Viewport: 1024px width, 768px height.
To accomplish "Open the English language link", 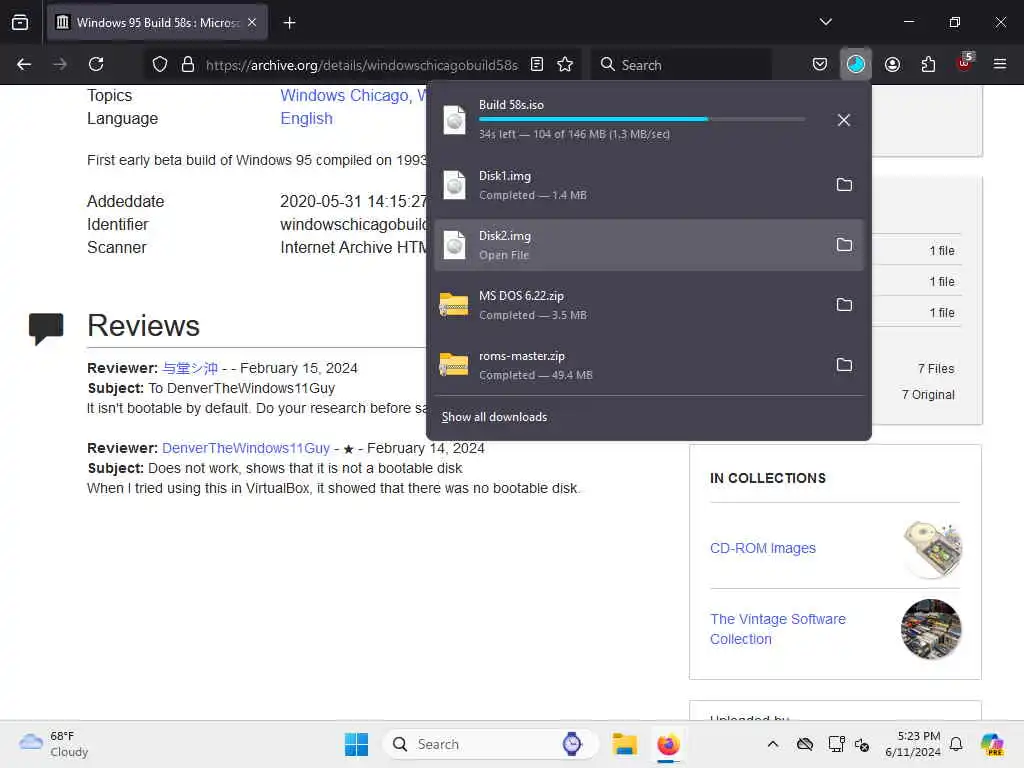I will click(306, 118).
